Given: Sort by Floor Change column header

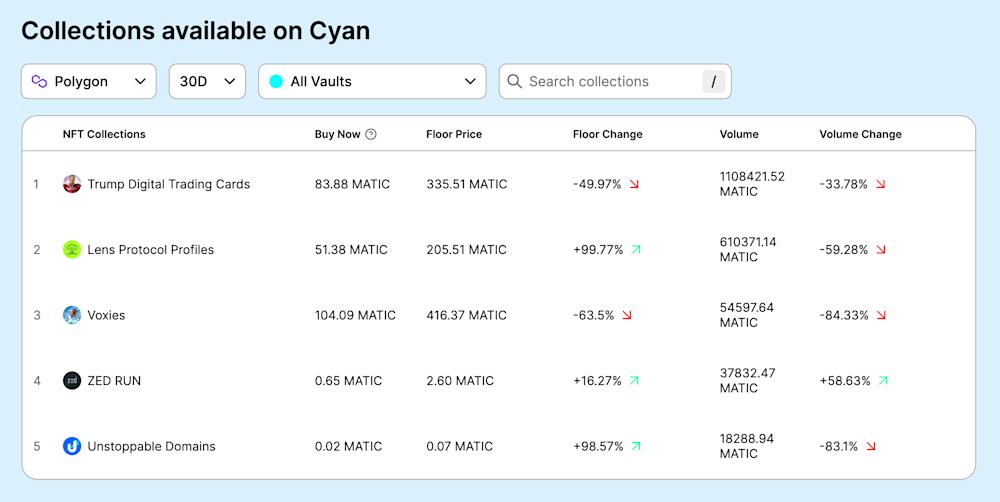Looking at the screenshot, I should coord(608,134).
